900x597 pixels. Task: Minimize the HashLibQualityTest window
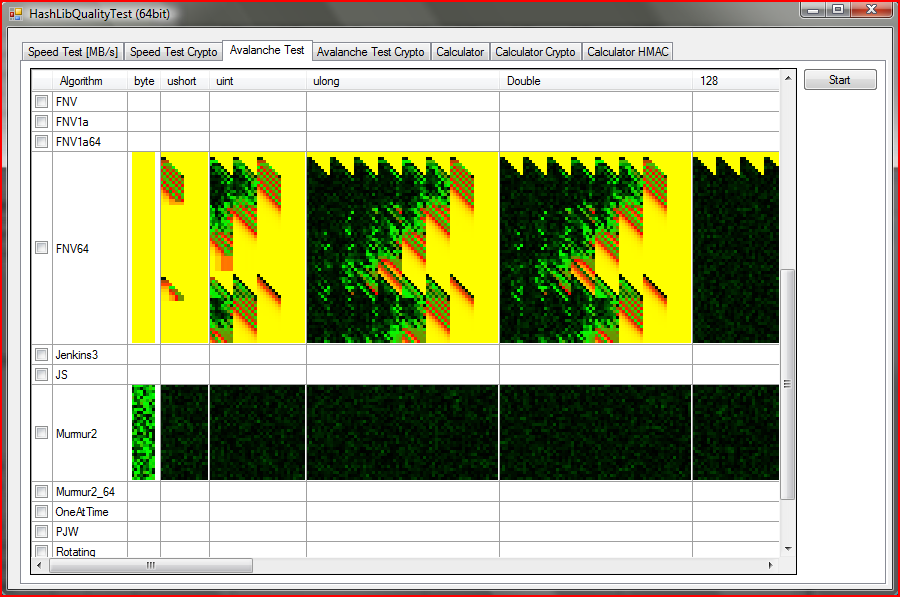[x=813, y=9]
